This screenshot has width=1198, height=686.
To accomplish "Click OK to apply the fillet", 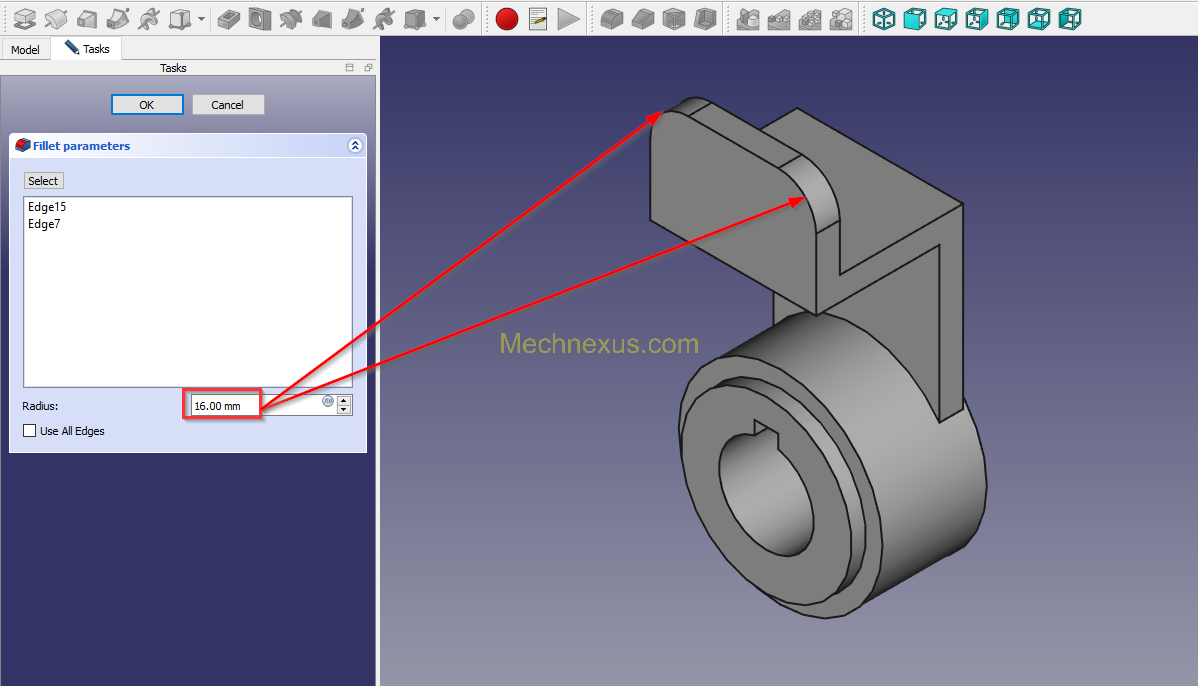I will click(147, 105).
